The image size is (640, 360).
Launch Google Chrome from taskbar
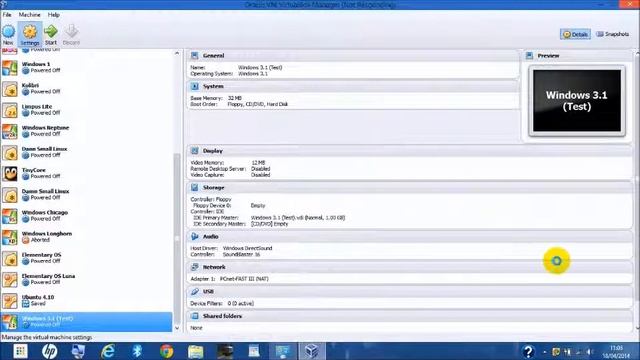[x=167, y=351]
